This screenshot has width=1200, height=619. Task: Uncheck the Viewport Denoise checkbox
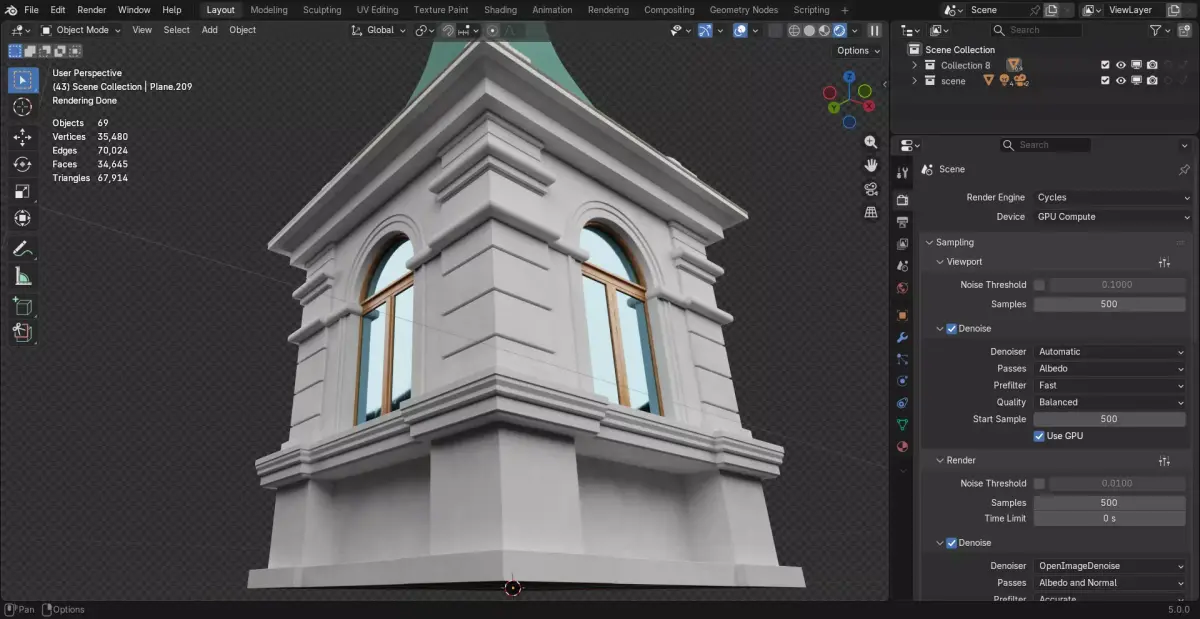tap(951, 328)
